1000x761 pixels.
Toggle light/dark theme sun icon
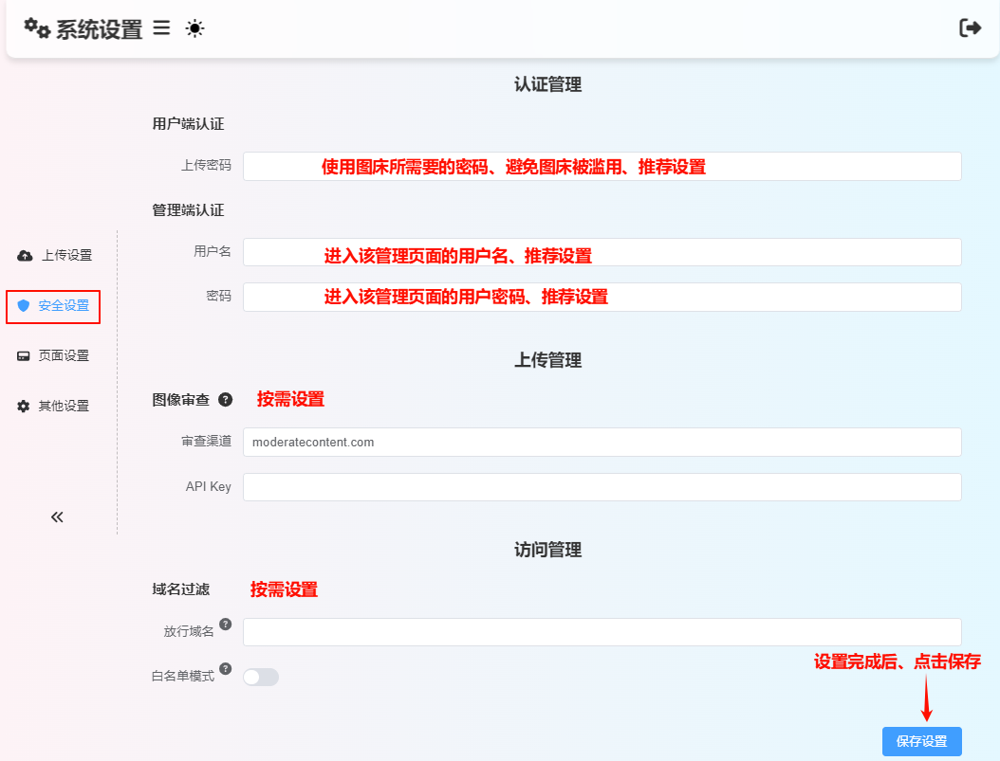tap(195, 29)
